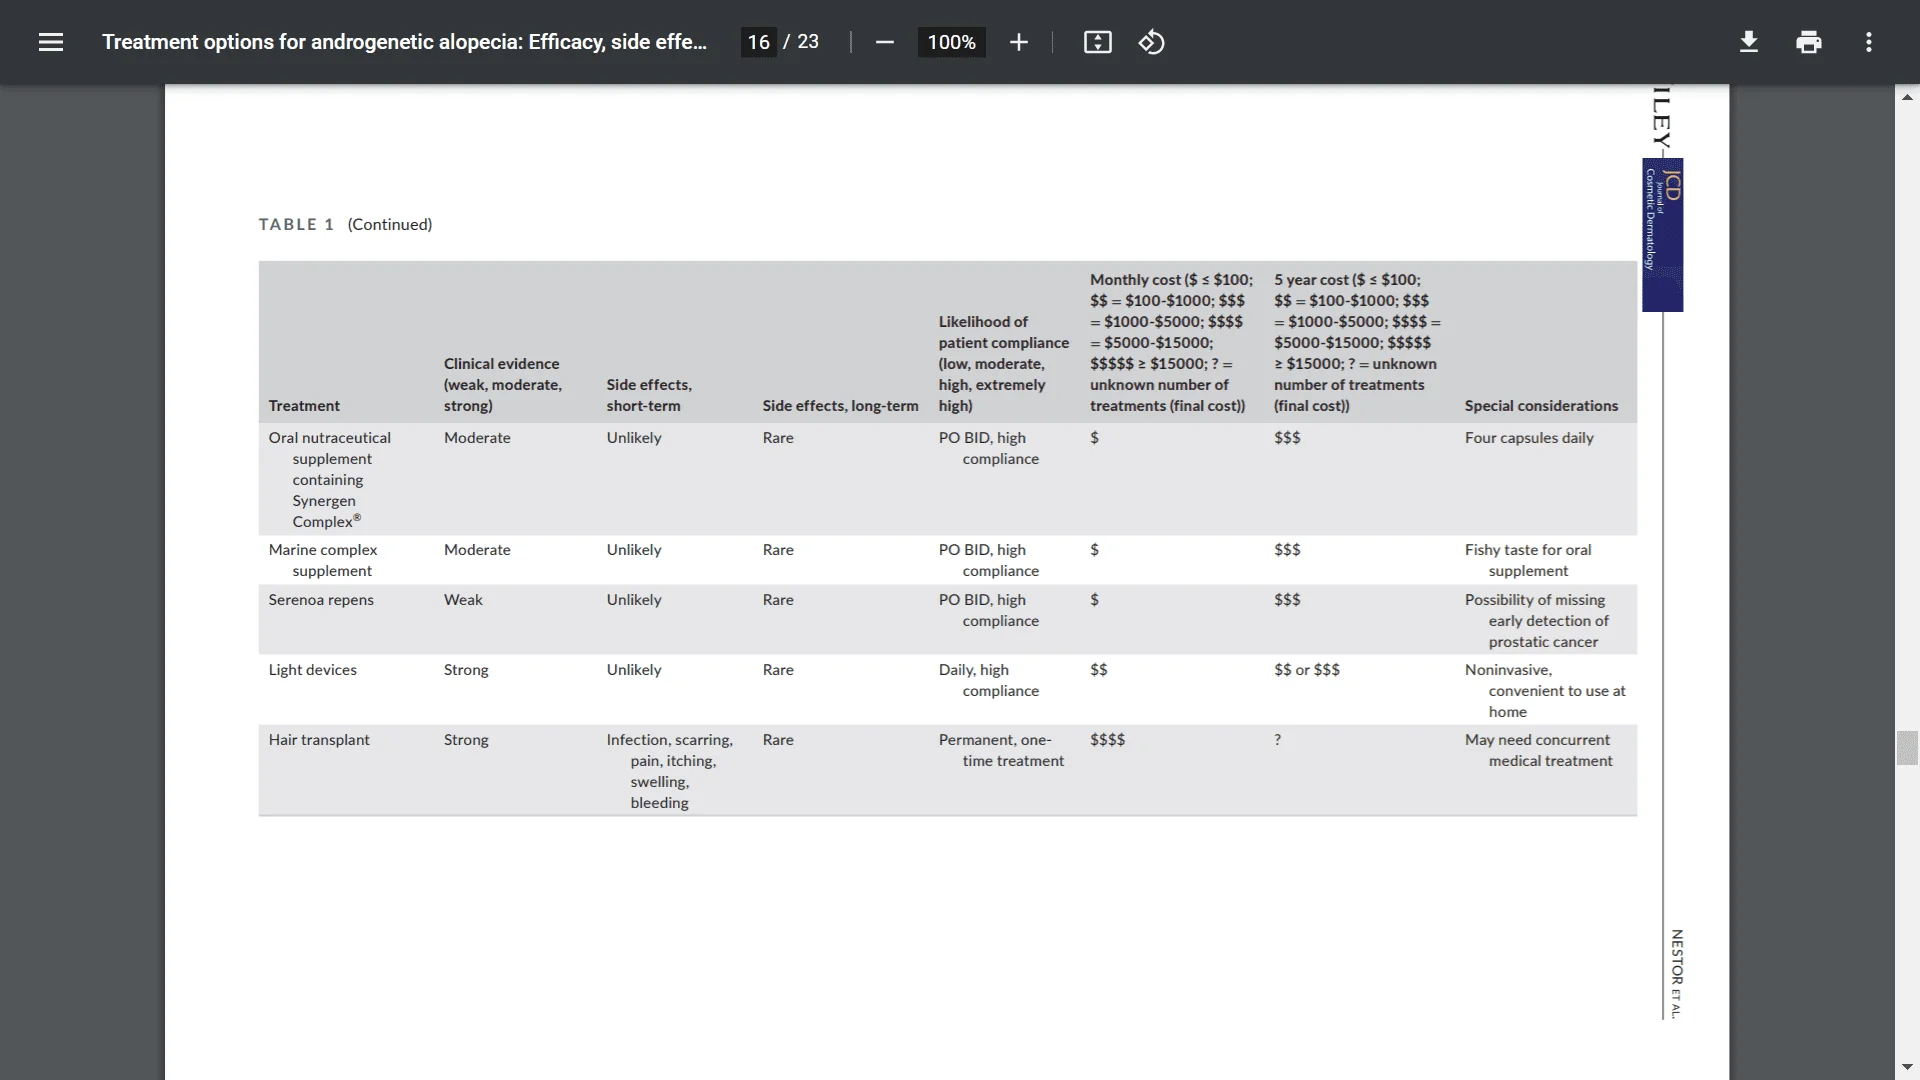Click 'May need concurrent medical treatment'
Screen dimensions: 1920x1080
[1539, 750]
